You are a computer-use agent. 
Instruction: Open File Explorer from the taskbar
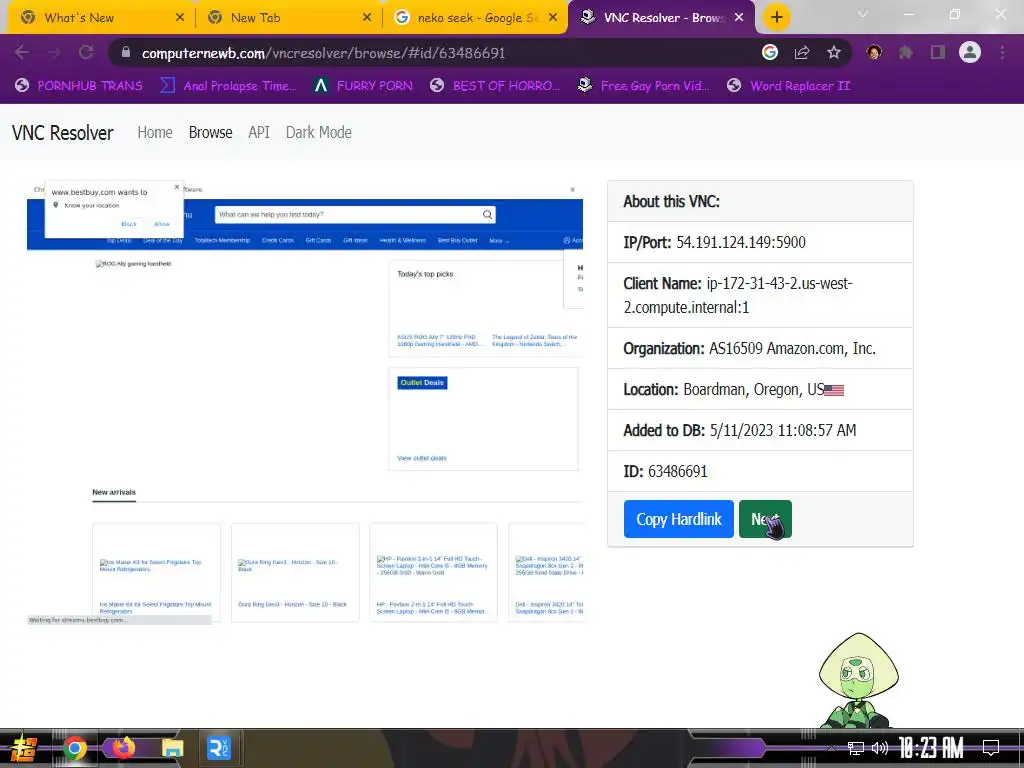172,748
